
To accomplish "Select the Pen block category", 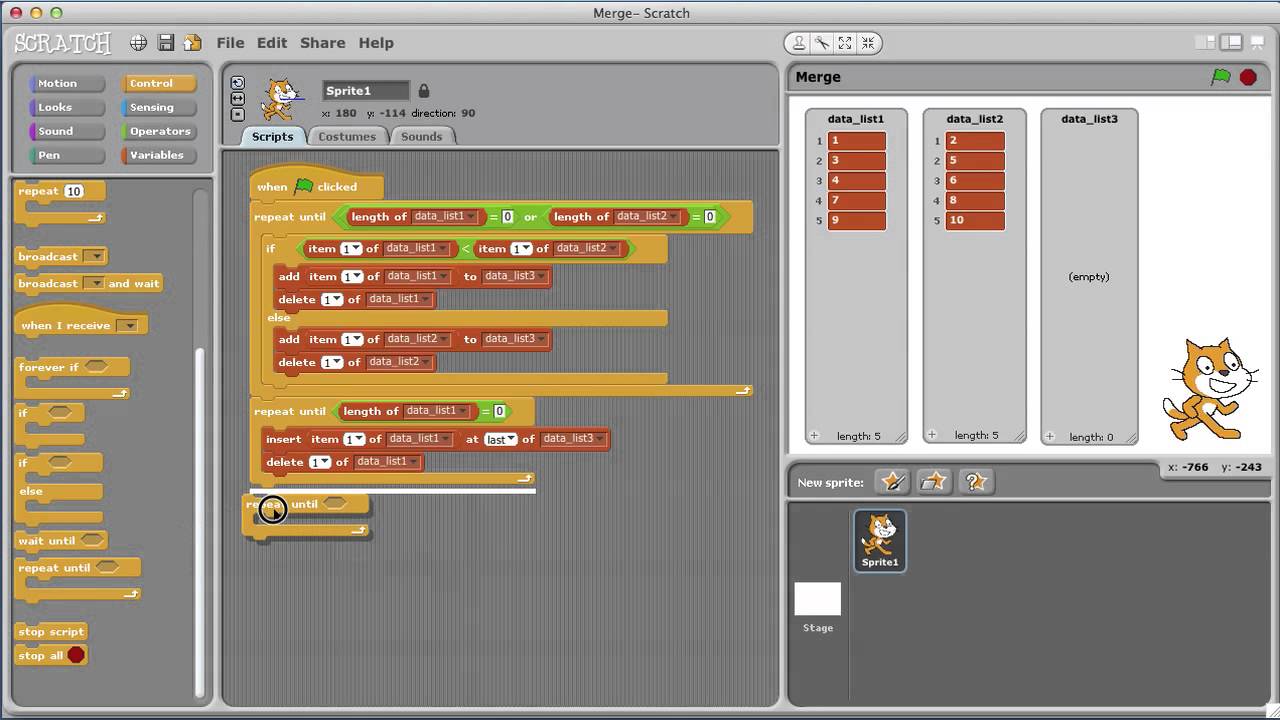I will point(66,155).
